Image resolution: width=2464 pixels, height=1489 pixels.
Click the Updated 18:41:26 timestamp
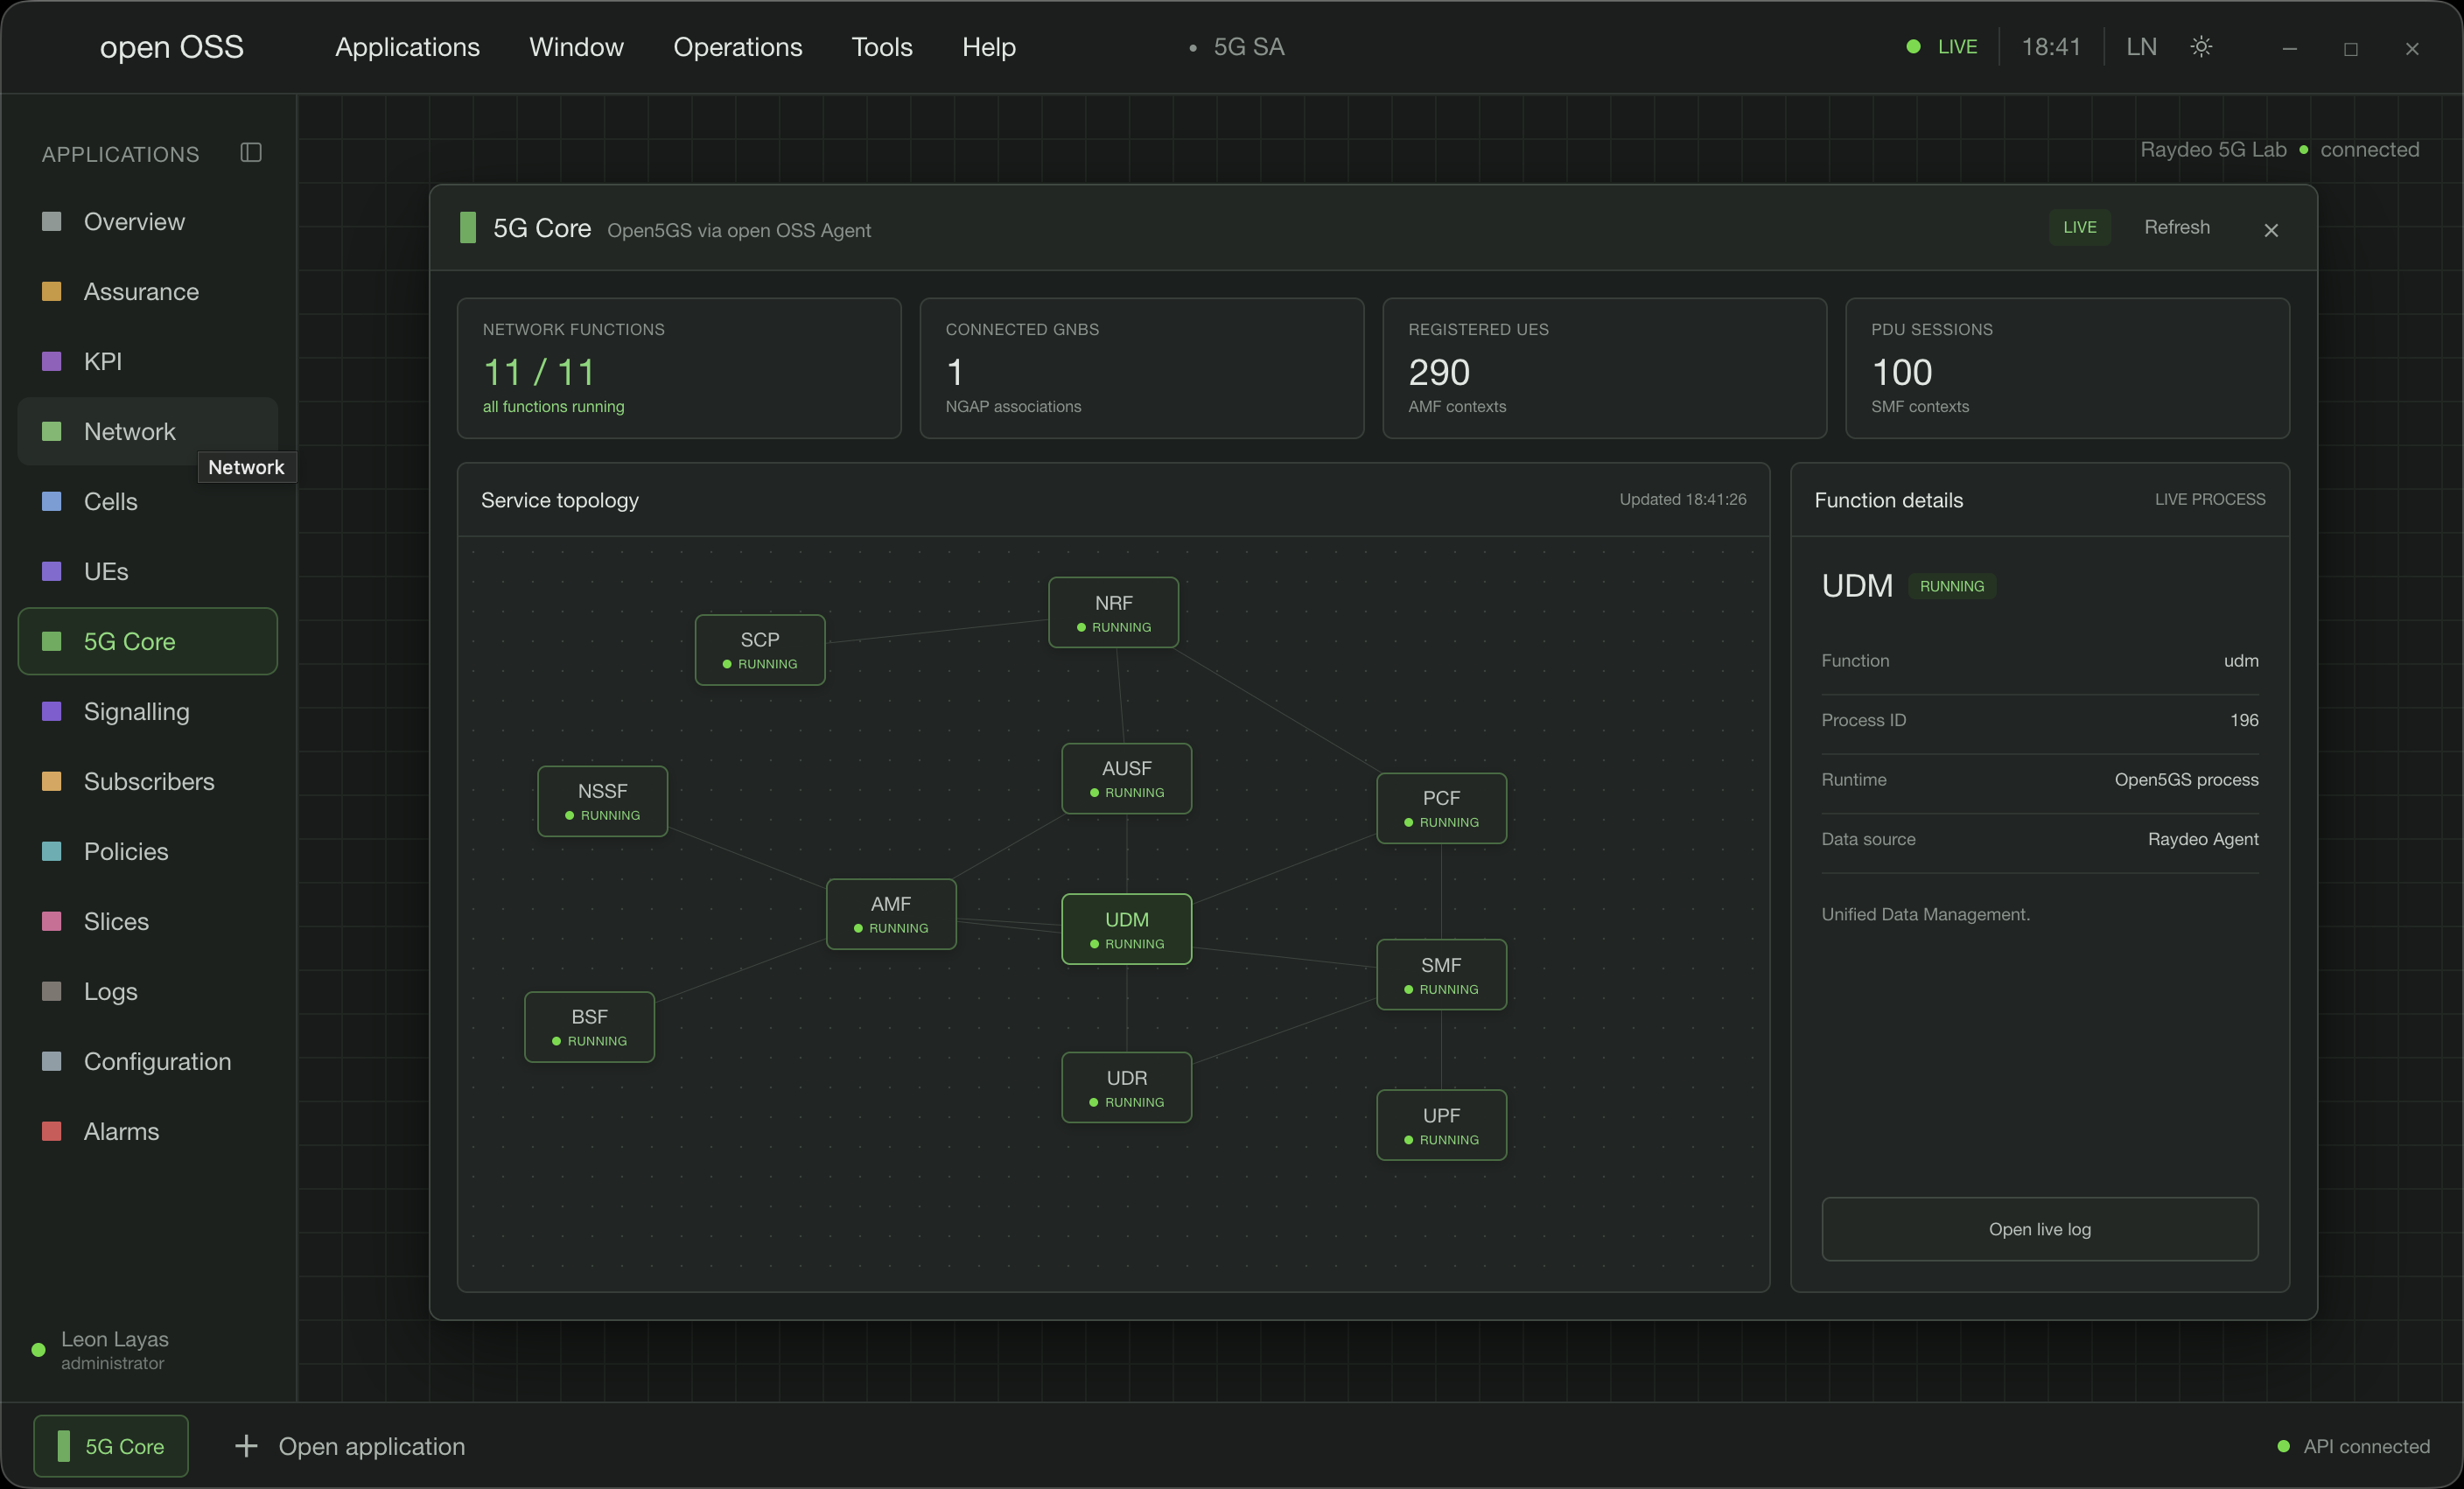tap(1683, 499)
